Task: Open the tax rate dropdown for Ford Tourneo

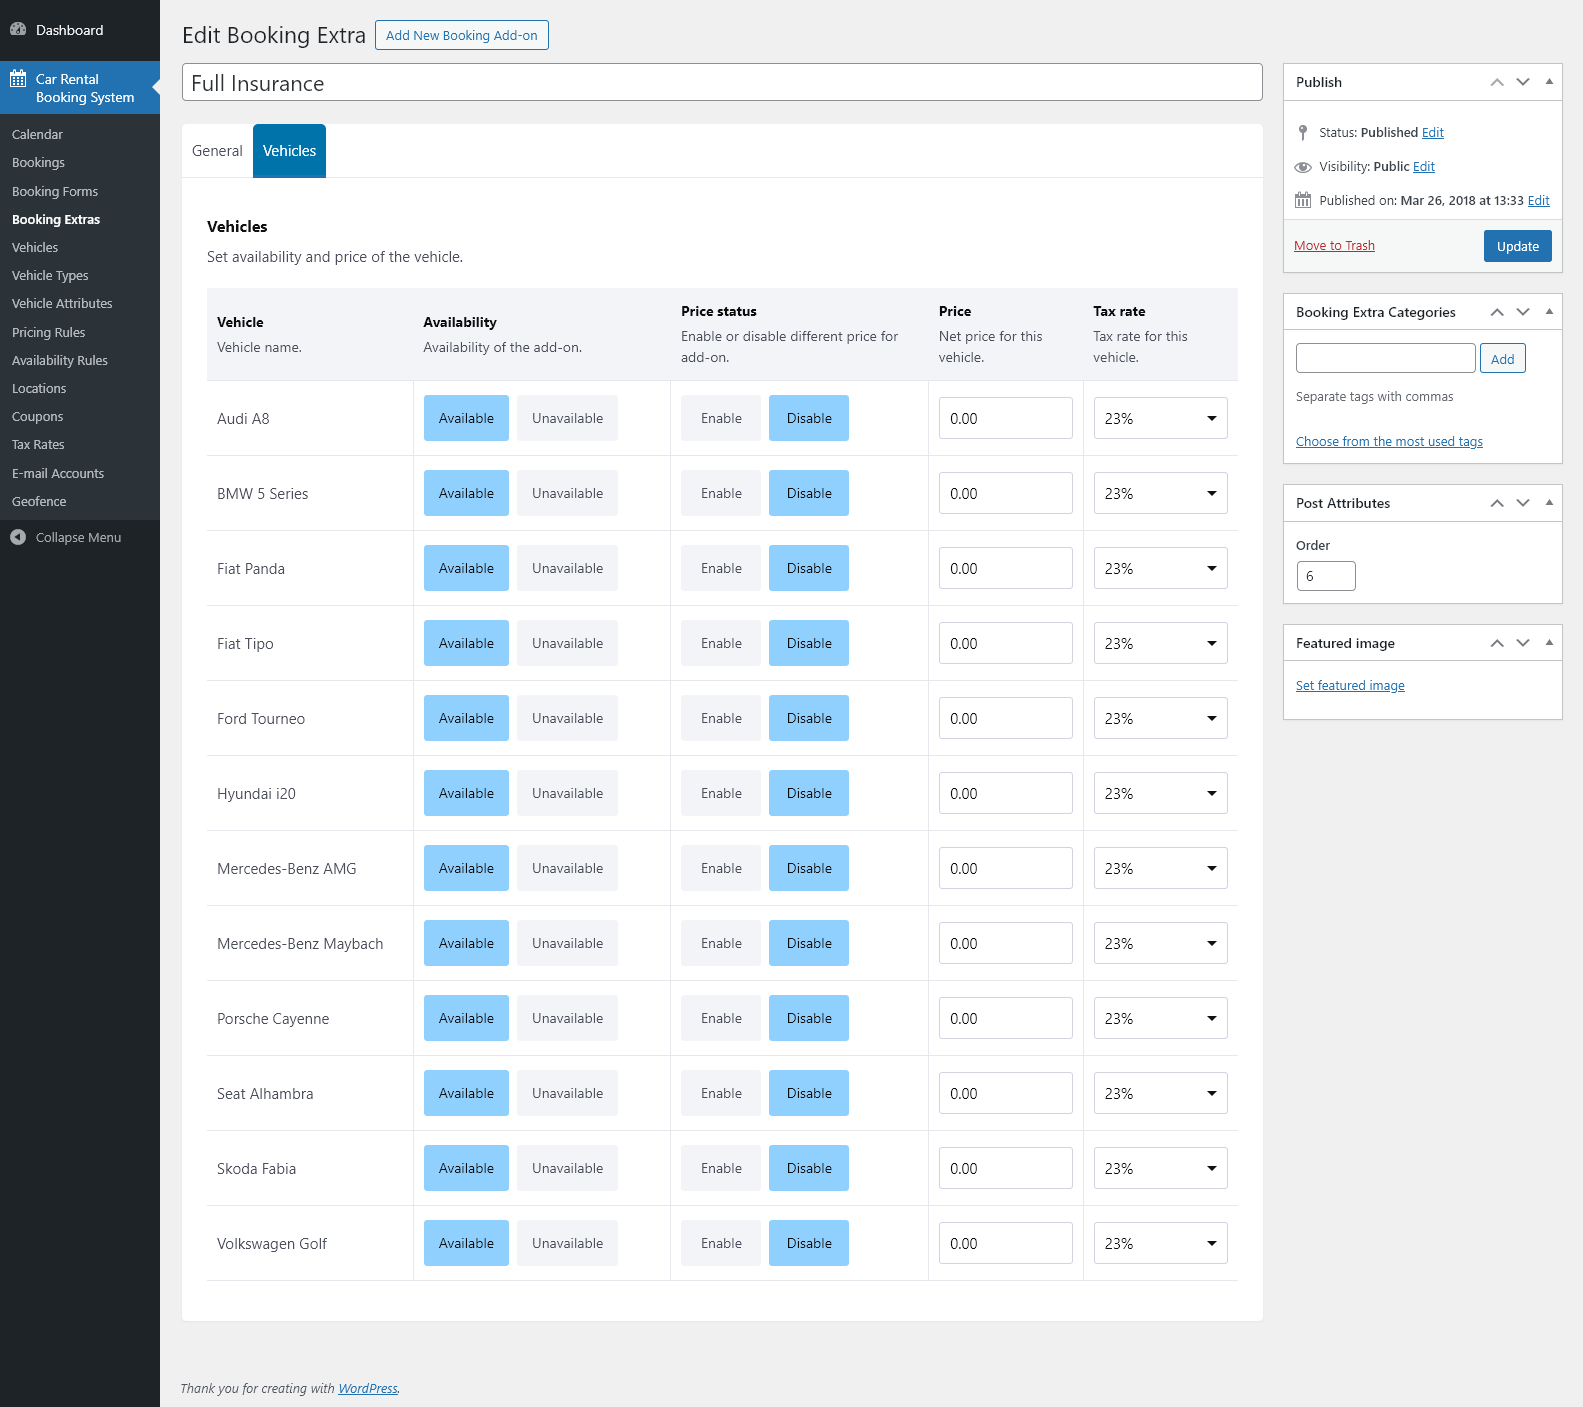Action: click(x=1160, y=718)
